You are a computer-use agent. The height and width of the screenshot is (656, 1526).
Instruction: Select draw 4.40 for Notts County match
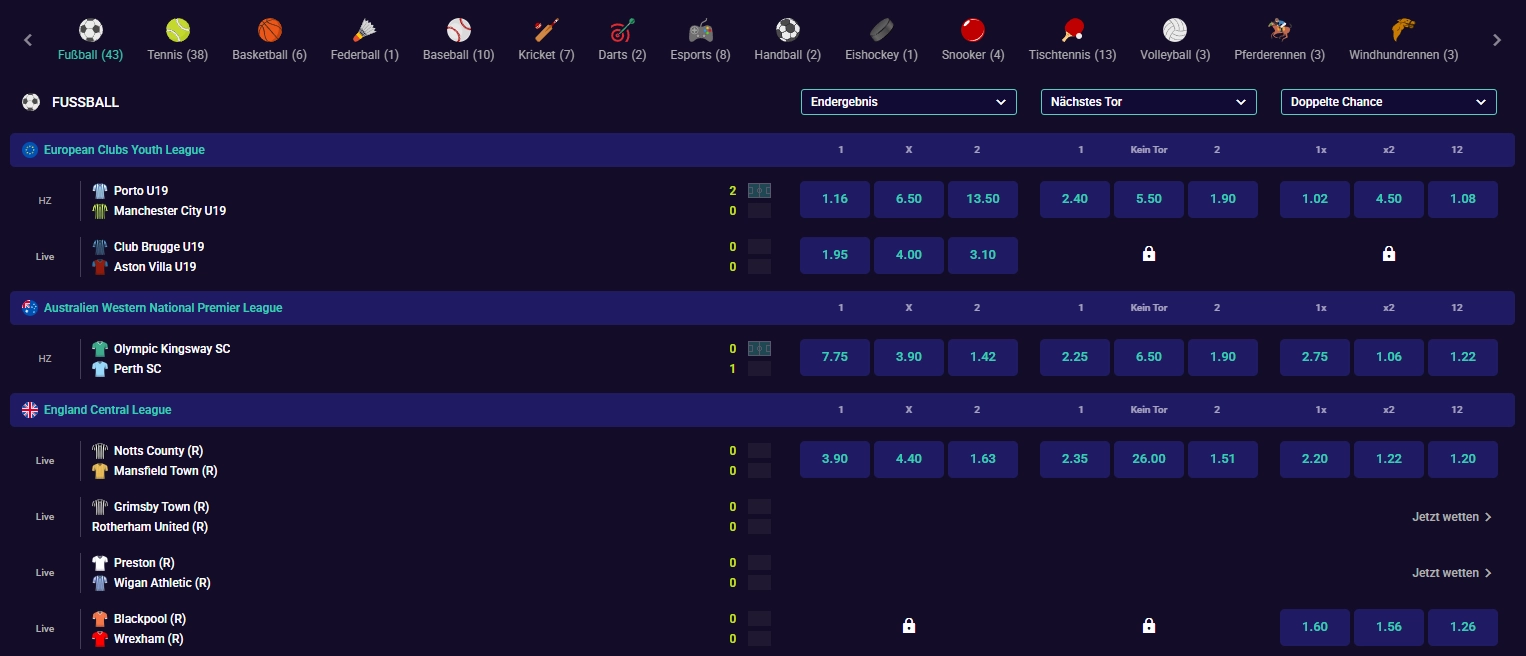coord(909,459)
